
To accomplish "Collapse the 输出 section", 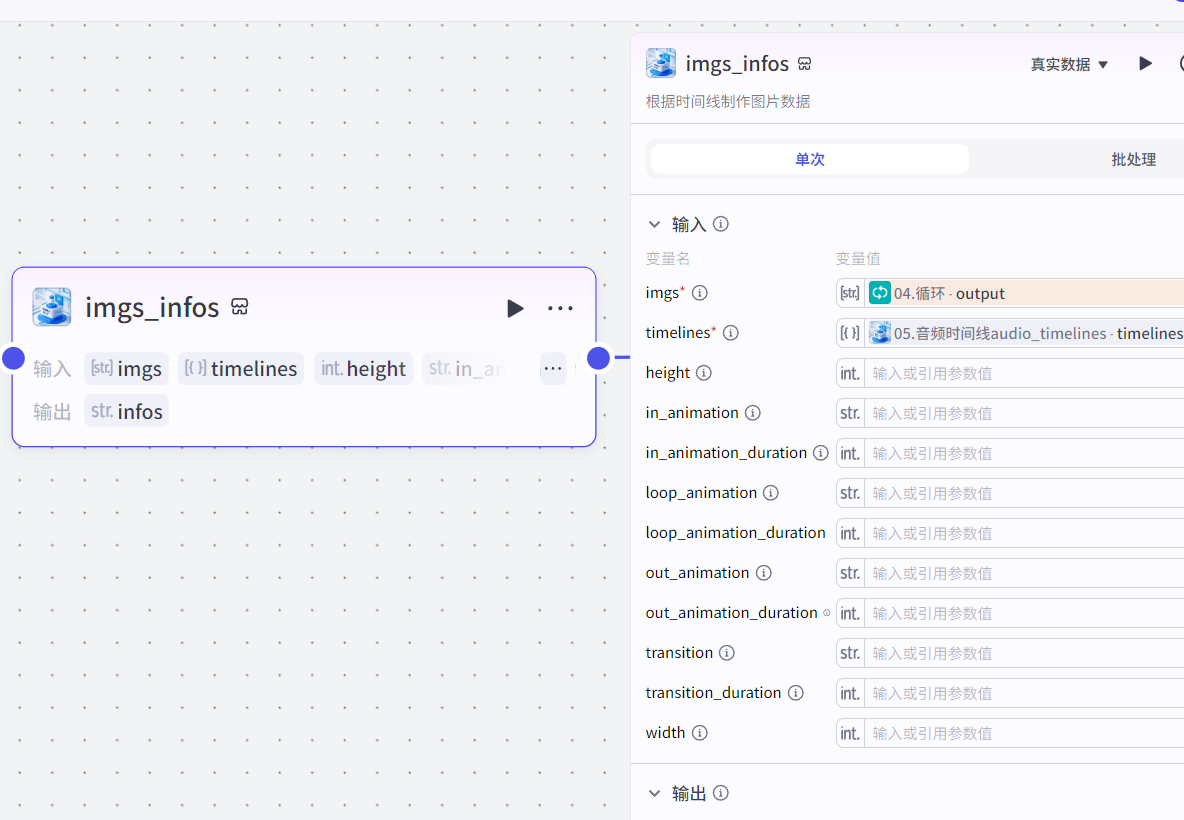I will tap(655, 794).
